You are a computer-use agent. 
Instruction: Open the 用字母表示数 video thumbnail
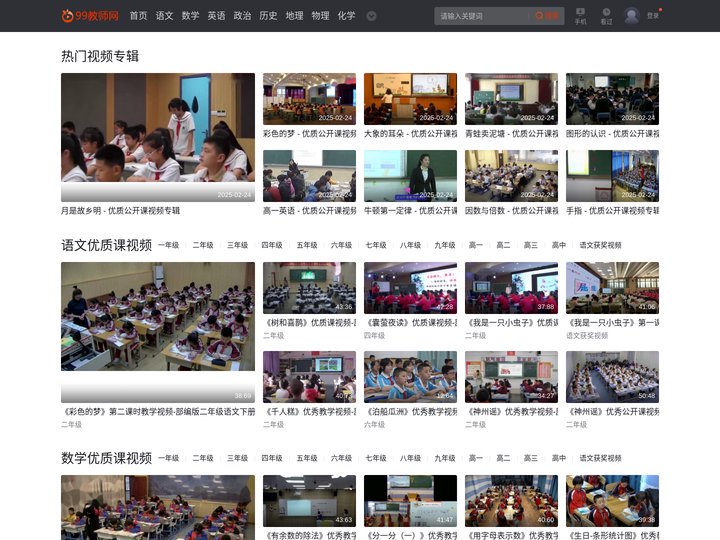pos(512,501)
